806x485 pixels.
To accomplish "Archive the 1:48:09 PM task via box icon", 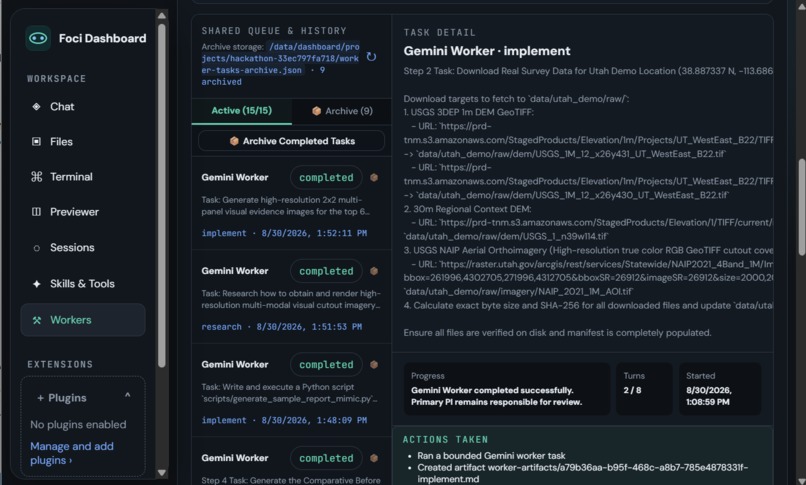I will (374, 364).
